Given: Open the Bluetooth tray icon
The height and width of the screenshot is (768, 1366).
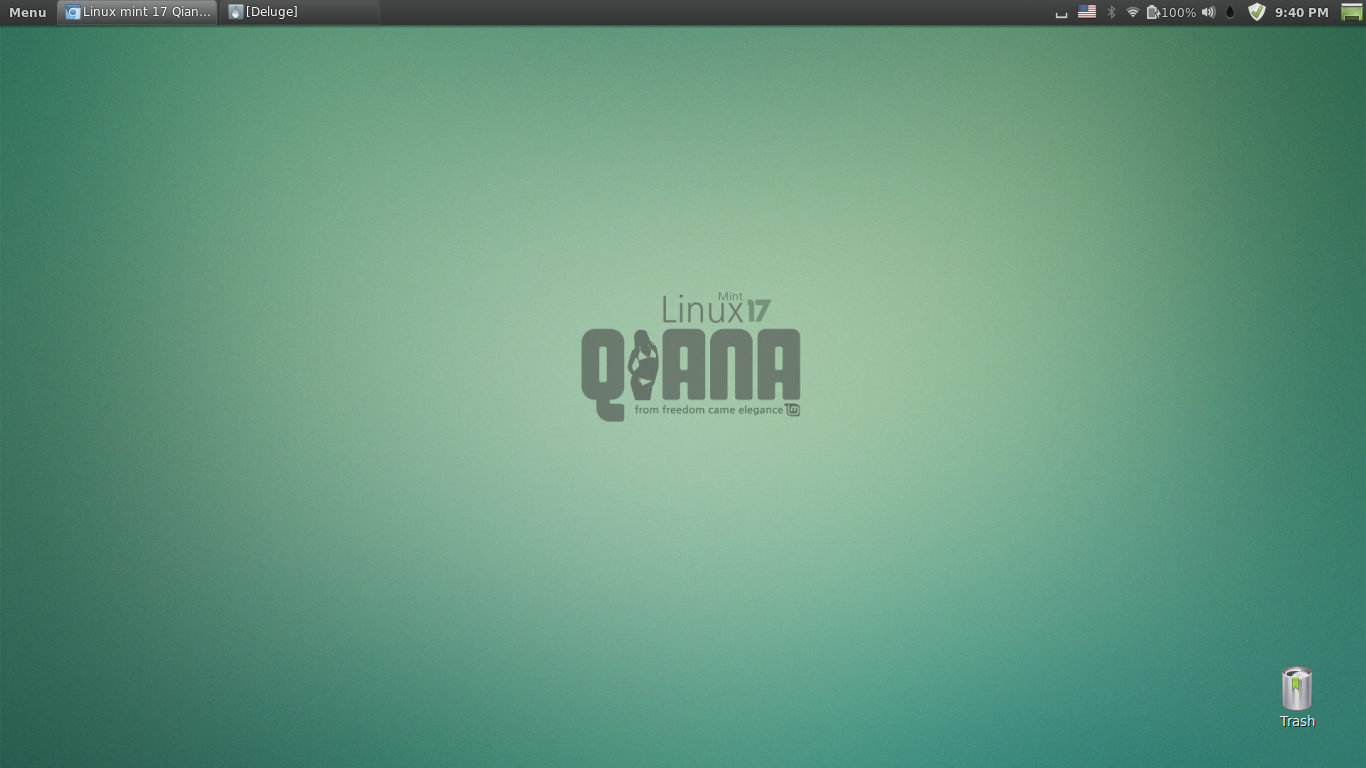Looking at the screenshot, I should [1111, 12].
